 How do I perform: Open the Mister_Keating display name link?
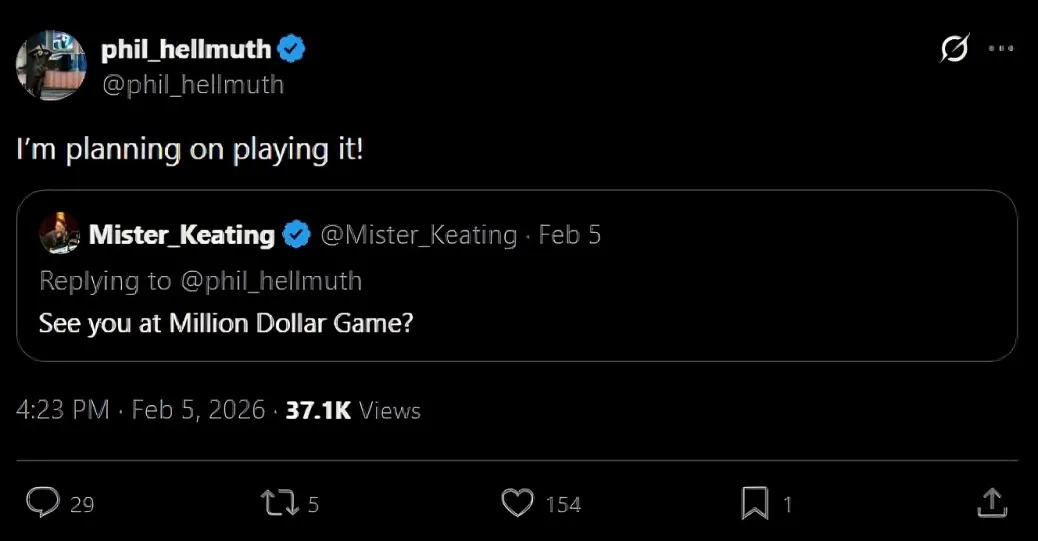[x=181, y=235]
